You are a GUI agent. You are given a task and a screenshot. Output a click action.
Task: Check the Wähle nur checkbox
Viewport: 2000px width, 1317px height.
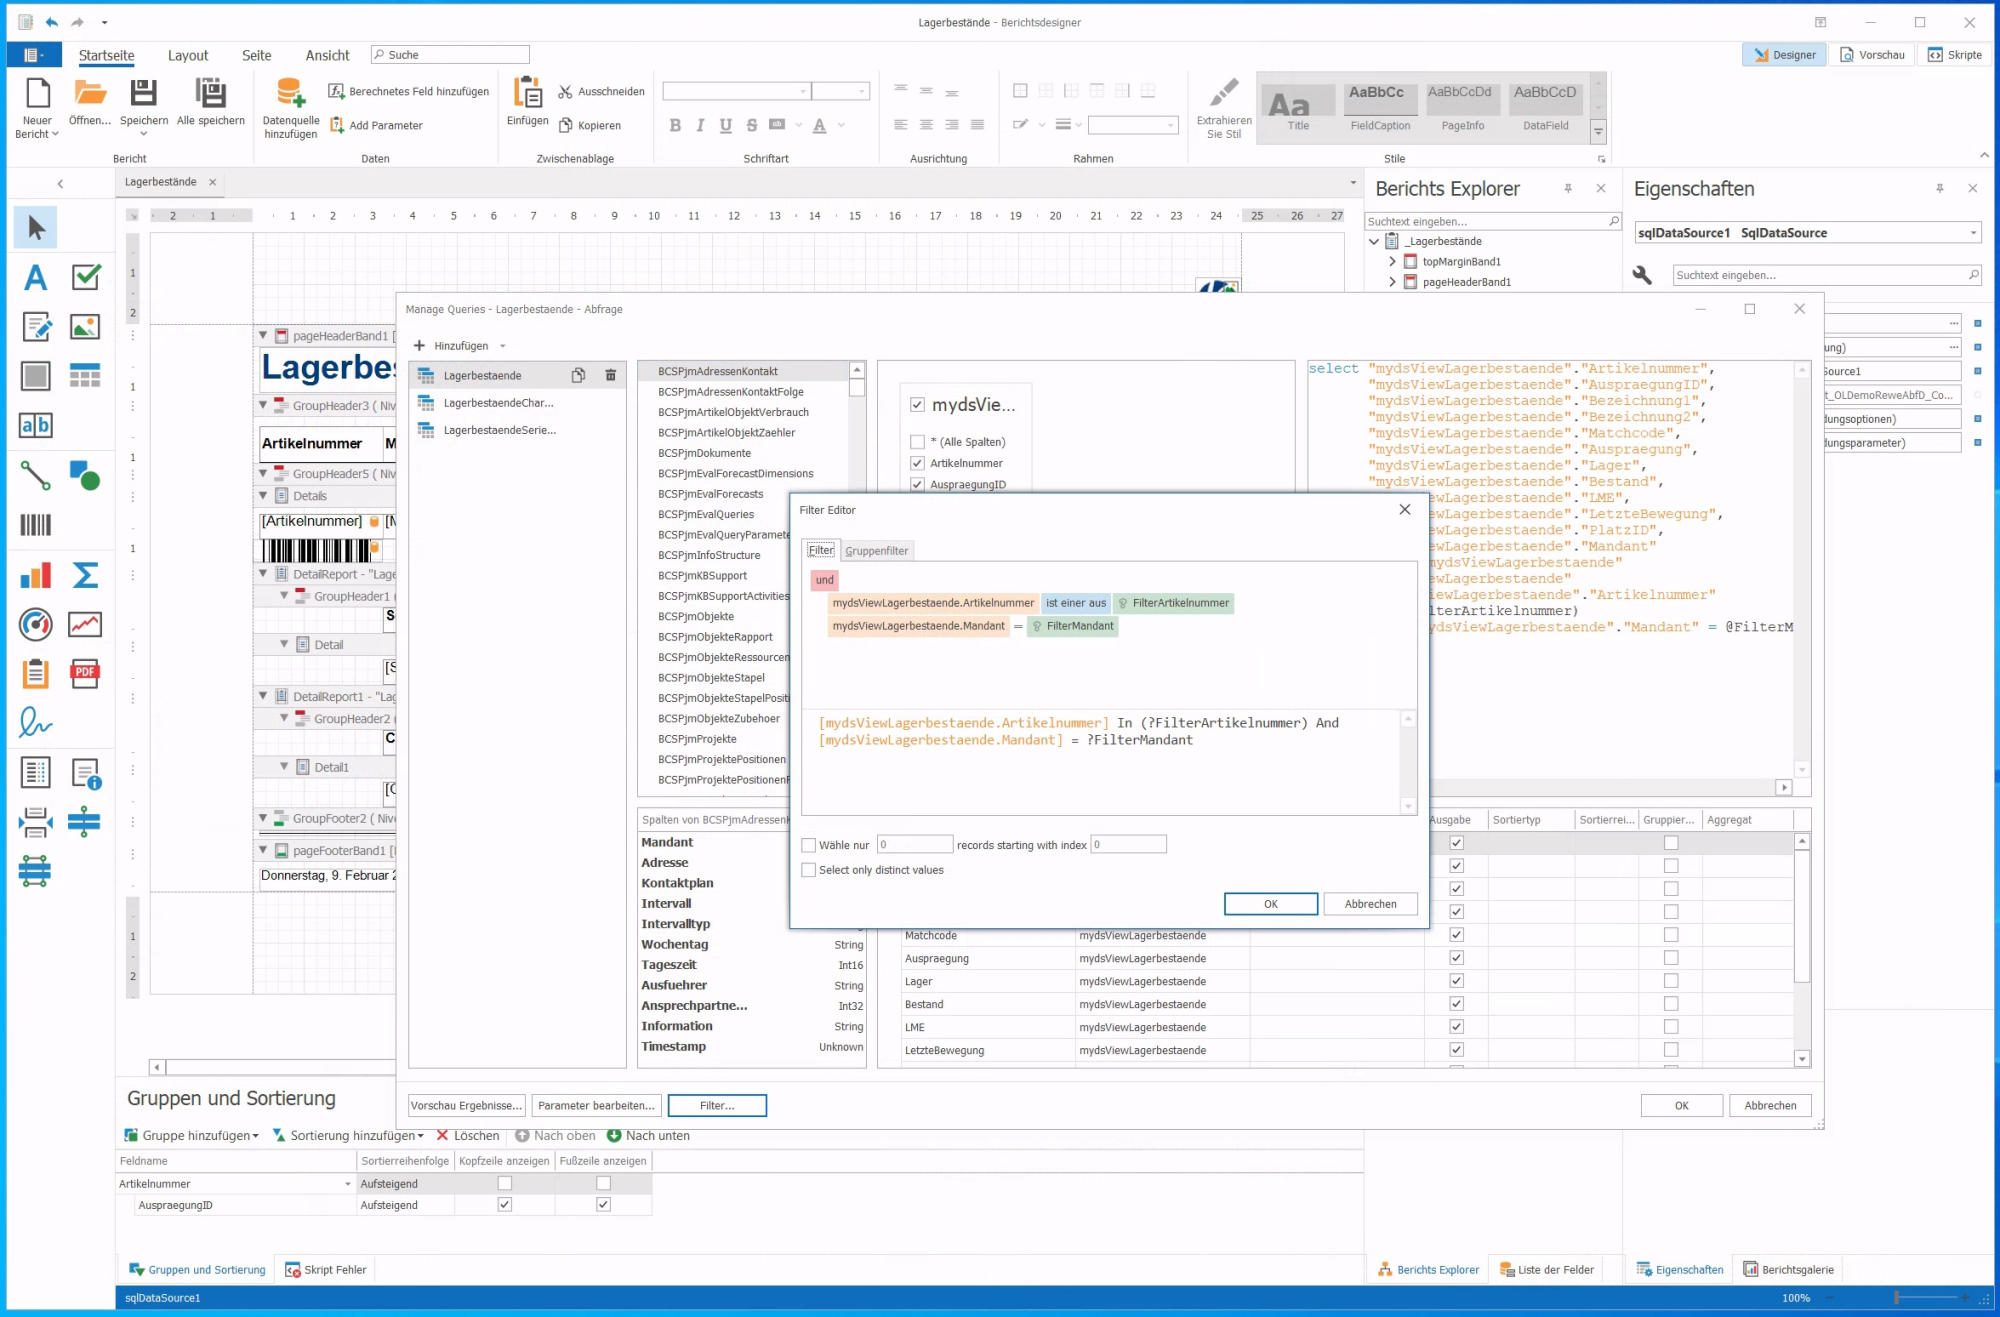coord(809,845)
